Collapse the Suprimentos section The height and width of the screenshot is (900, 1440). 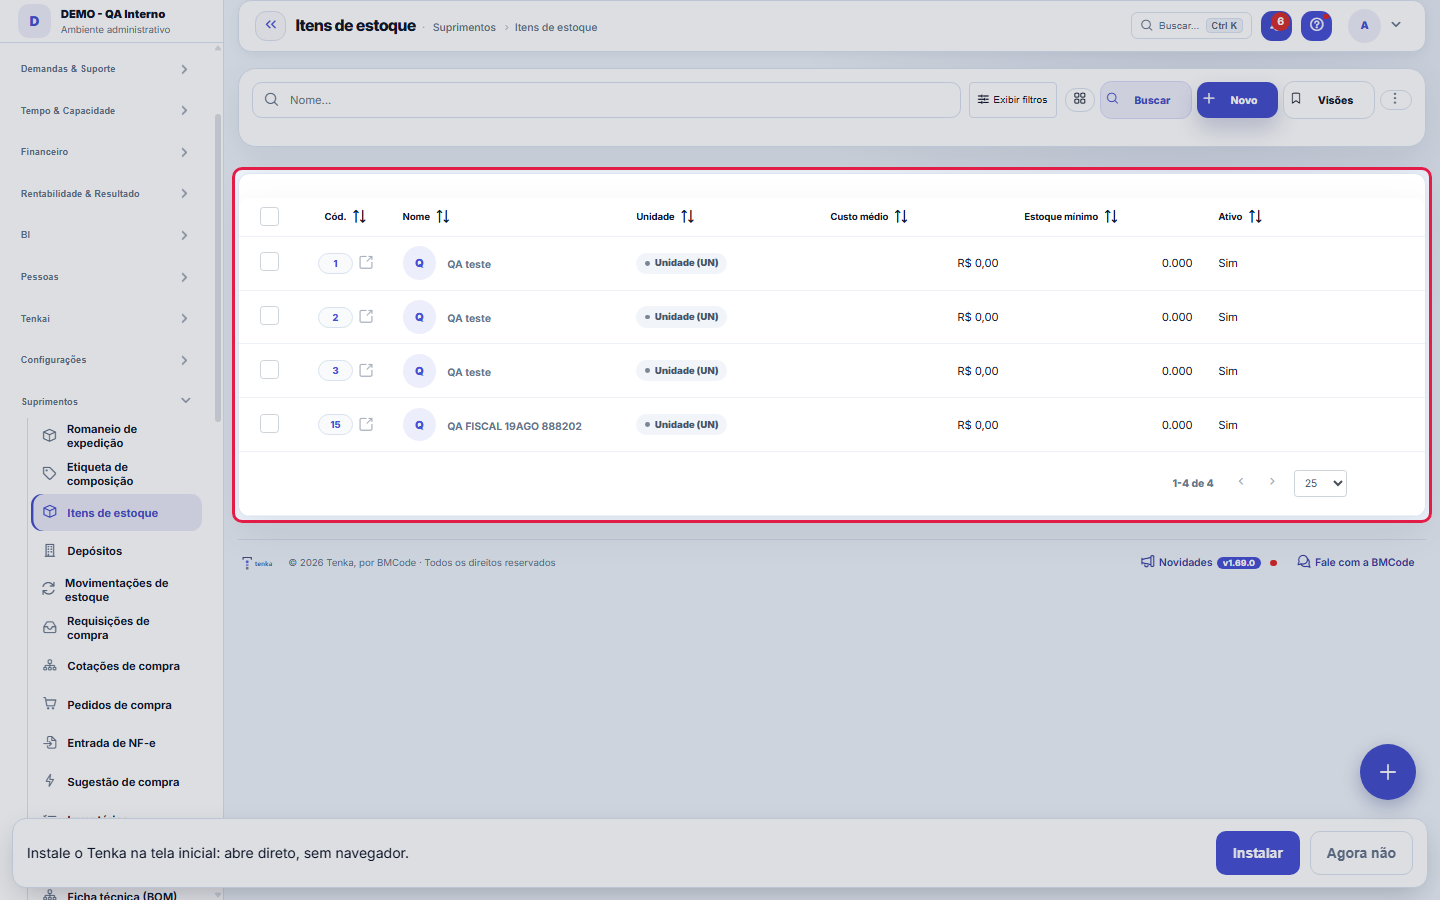tap(105, 401)
